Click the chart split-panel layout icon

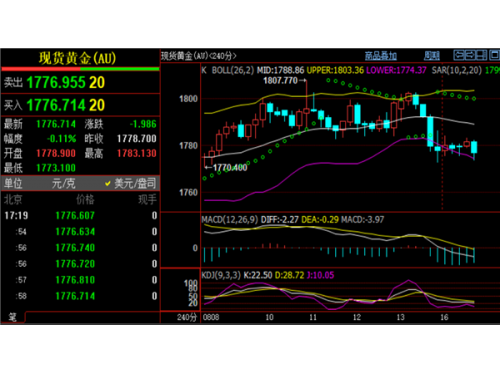pyautogui.click(x=482, y=55)
